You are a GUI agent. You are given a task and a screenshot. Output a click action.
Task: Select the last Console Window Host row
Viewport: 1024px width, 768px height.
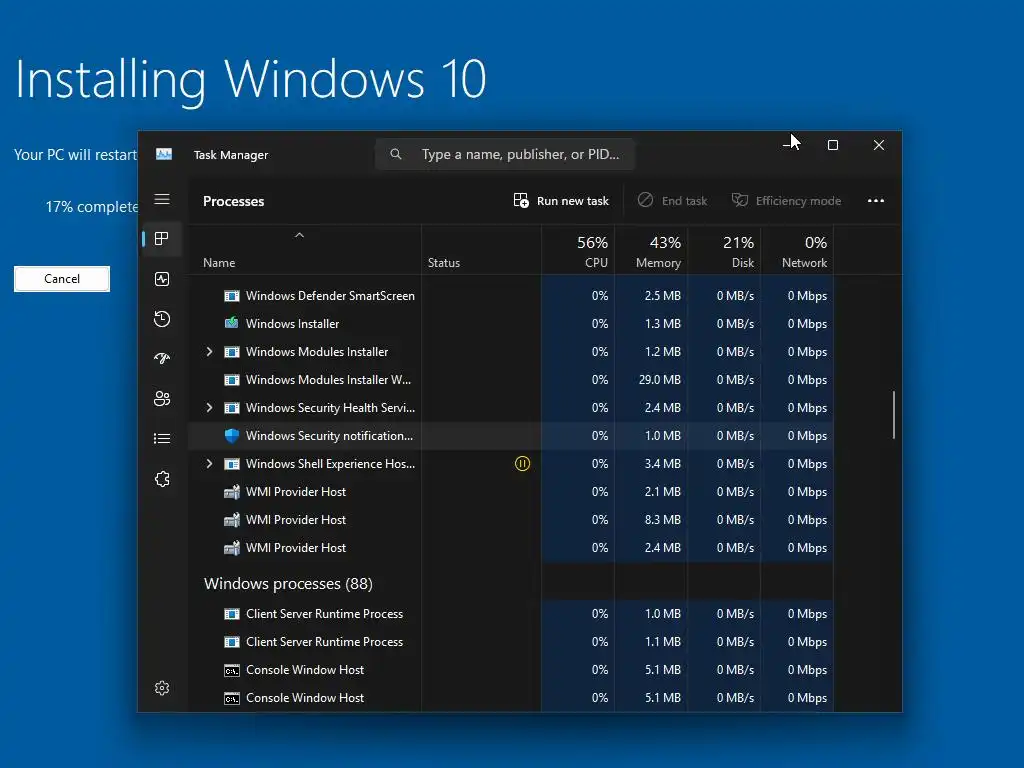point(511,698)
